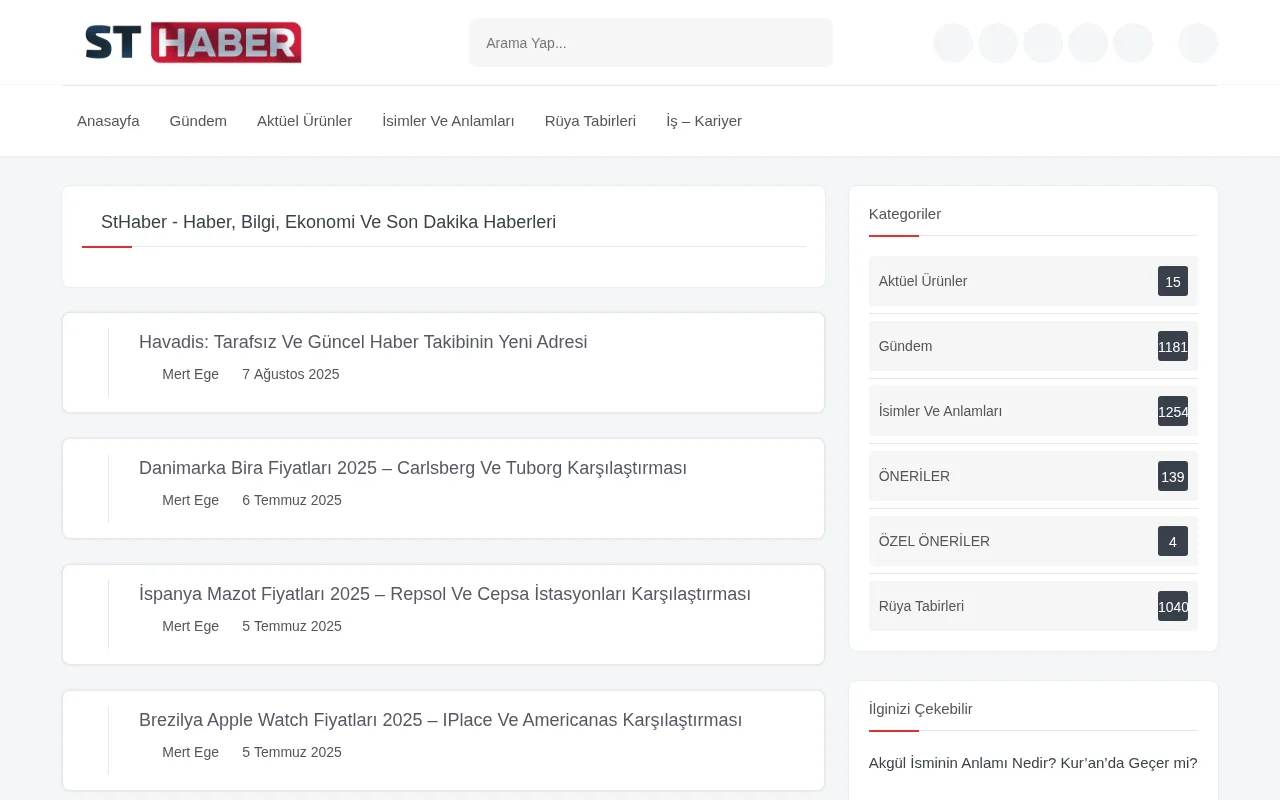
Task: Open the Akgül İsminin Anlamı article link
Action: (1033, 762)
